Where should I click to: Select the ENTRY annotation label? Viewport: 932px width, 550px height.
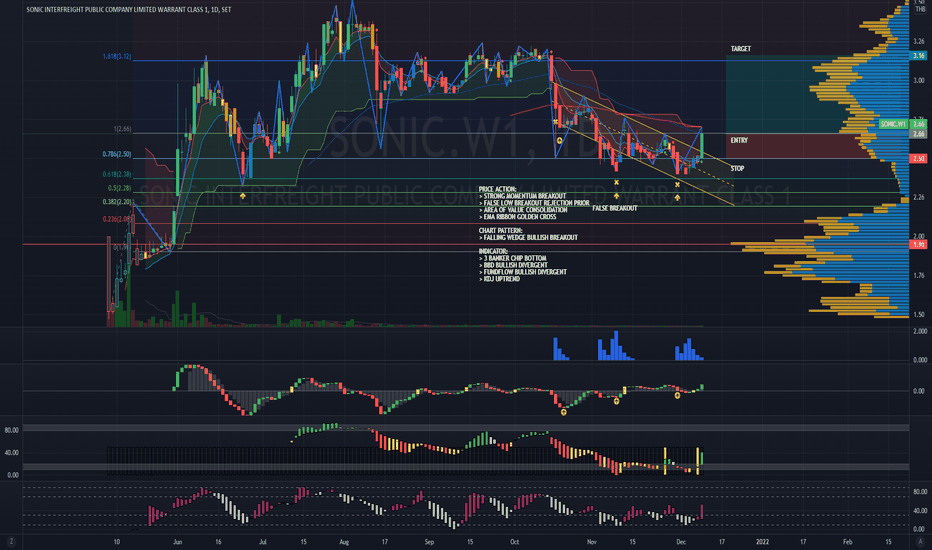(x=739, y=140)
